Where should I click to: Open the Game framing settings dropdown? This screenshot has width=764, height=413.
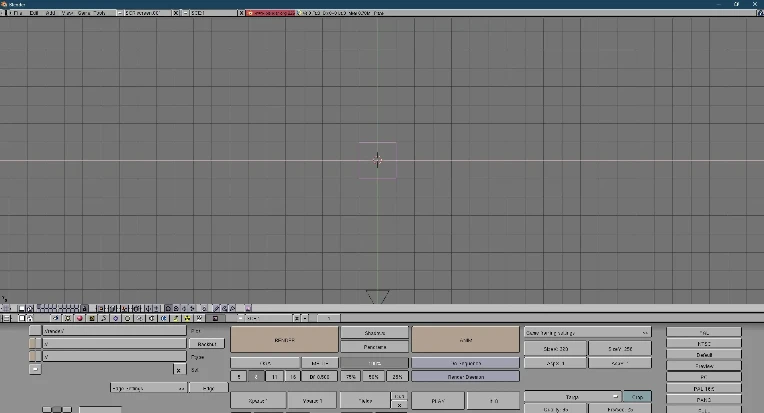[586, 331]
